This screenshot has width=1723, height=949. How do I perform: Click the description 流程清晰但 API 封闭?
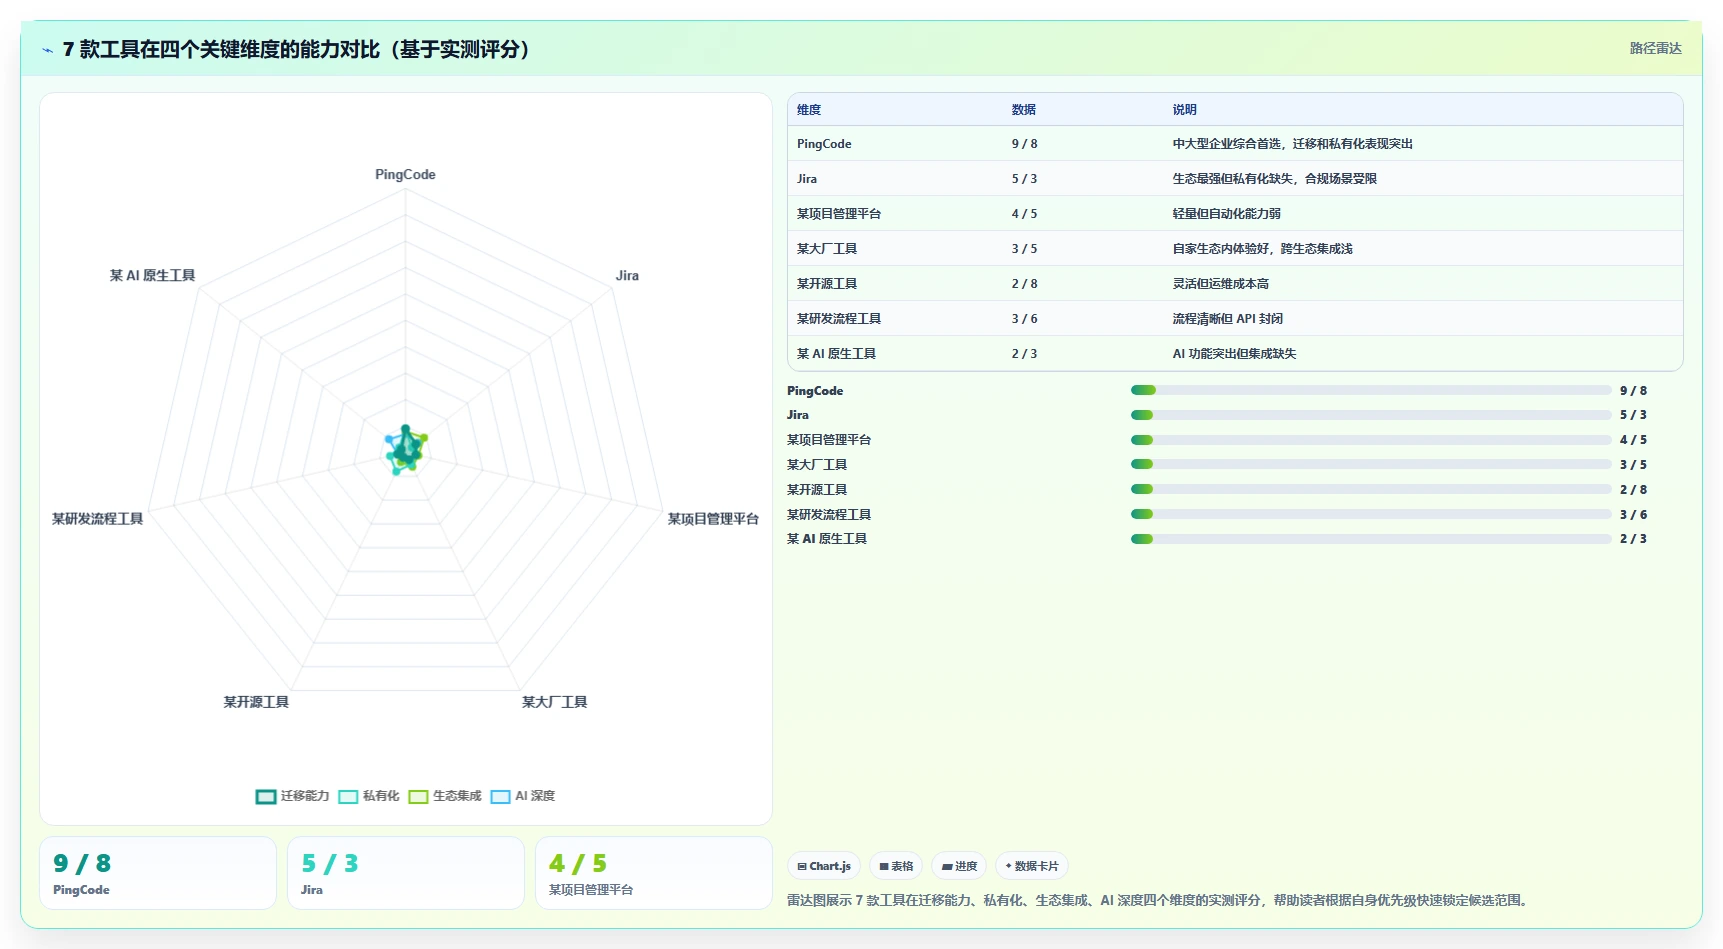1227,319
